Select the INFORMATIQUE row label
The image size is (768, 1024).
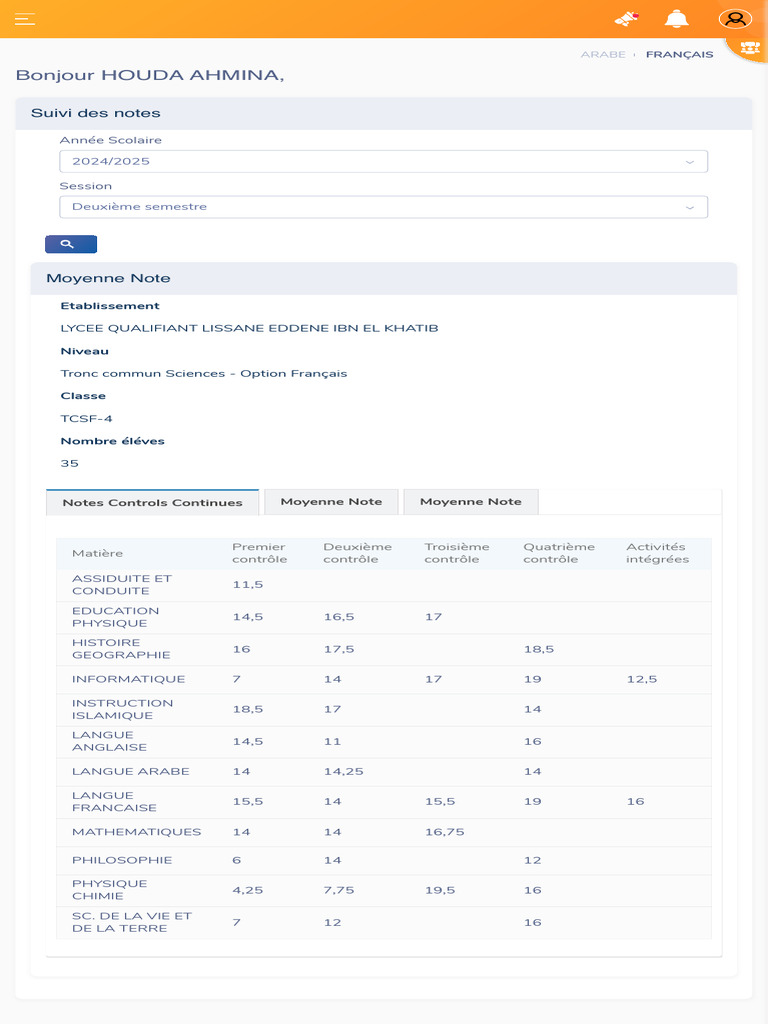tap(128, 679)
